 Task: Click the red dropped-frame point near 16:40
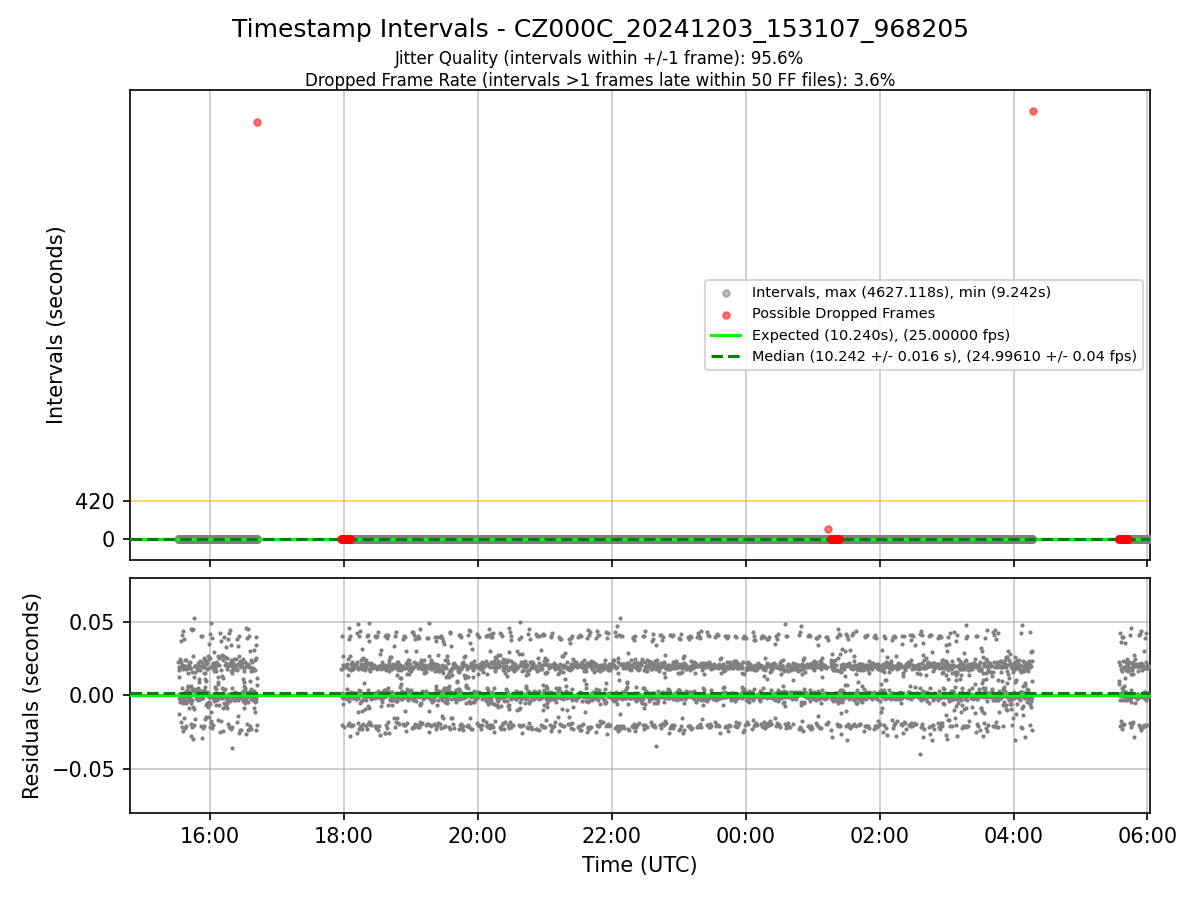point(257,122)
